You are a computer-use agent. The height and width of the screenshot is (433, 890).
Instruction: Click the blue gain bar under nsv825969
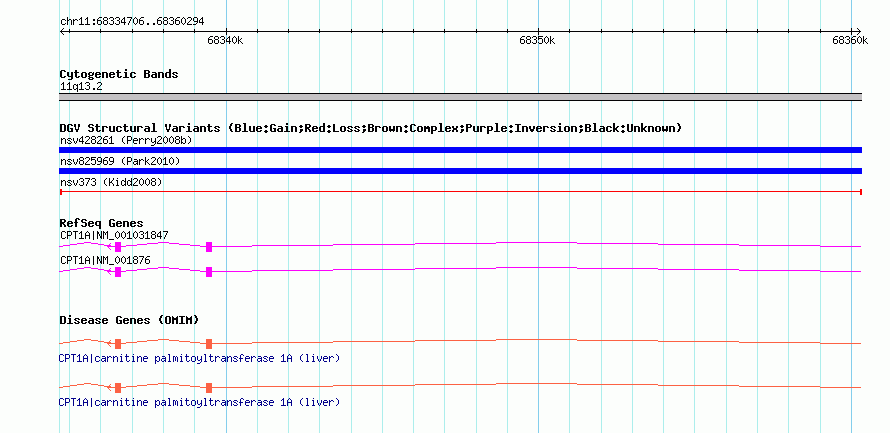click(x=460, y=171)
